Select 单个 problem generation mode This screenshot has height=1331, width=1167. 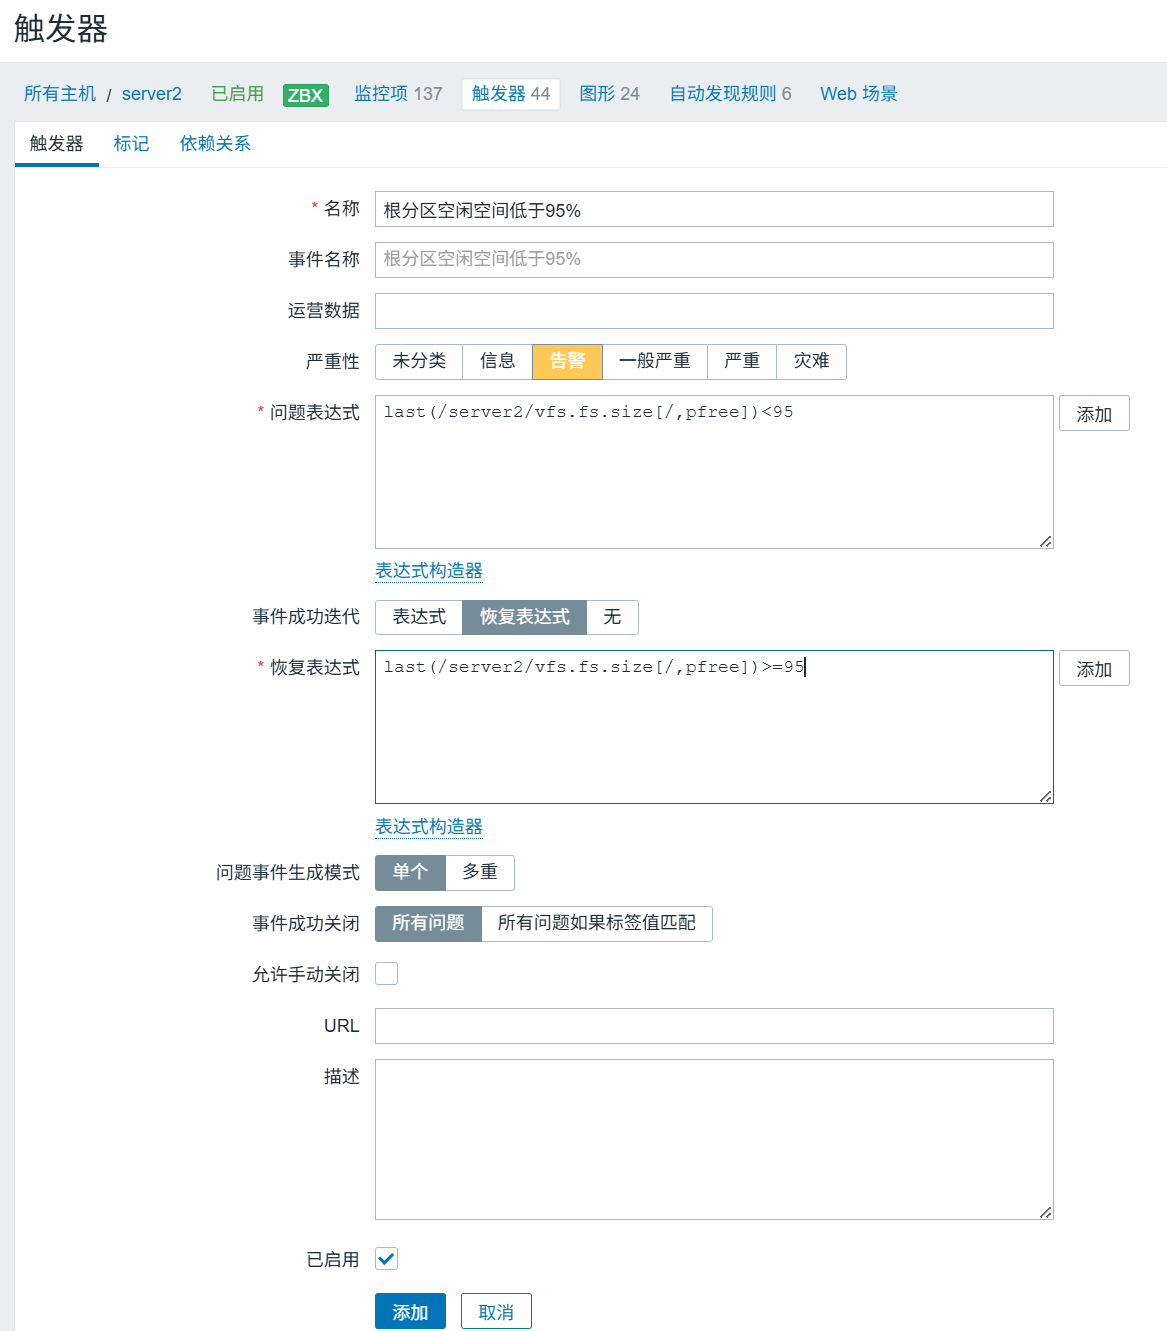[410, 873]
